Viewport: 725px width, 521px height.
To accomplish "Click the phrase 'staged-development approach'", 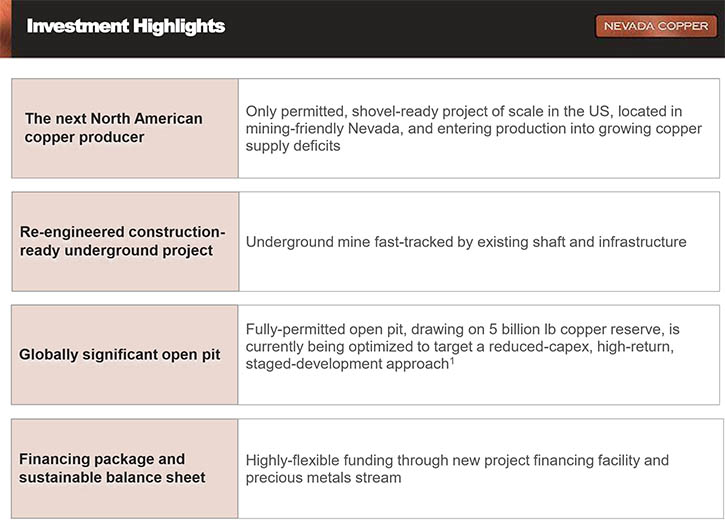I will tap(346, 364).
